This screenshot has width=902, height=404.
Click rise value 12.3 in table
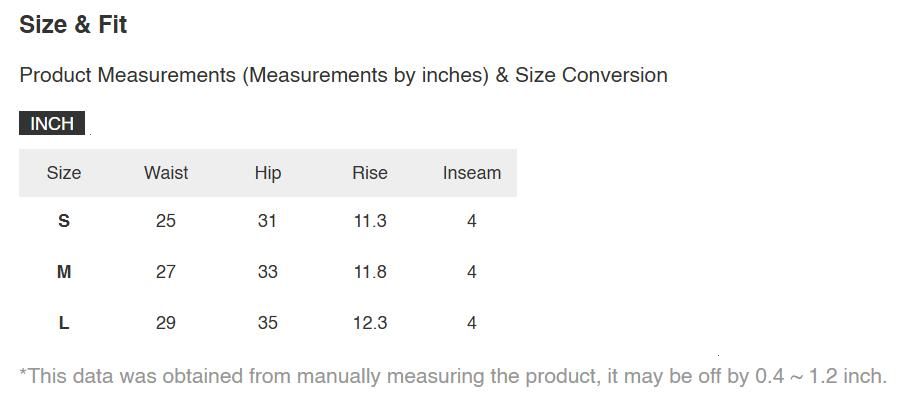pyautogui.click(x=370, y=323)
